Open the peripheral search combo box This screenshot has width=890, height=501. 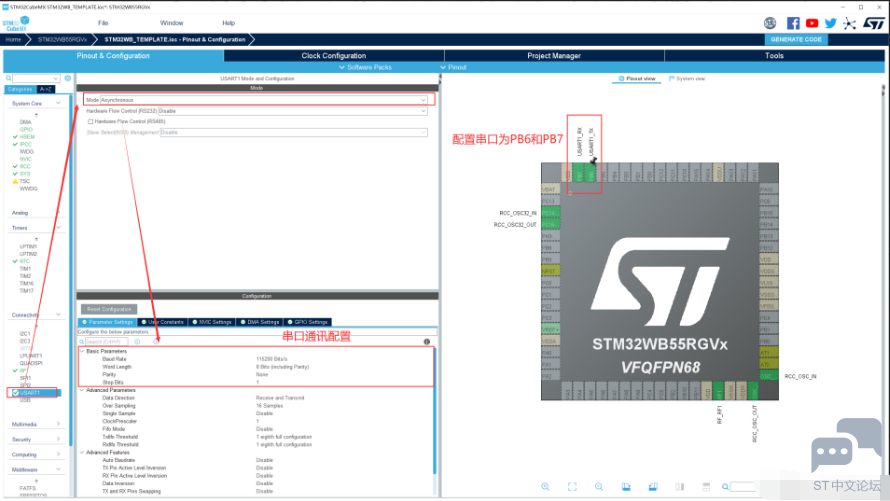36,78
